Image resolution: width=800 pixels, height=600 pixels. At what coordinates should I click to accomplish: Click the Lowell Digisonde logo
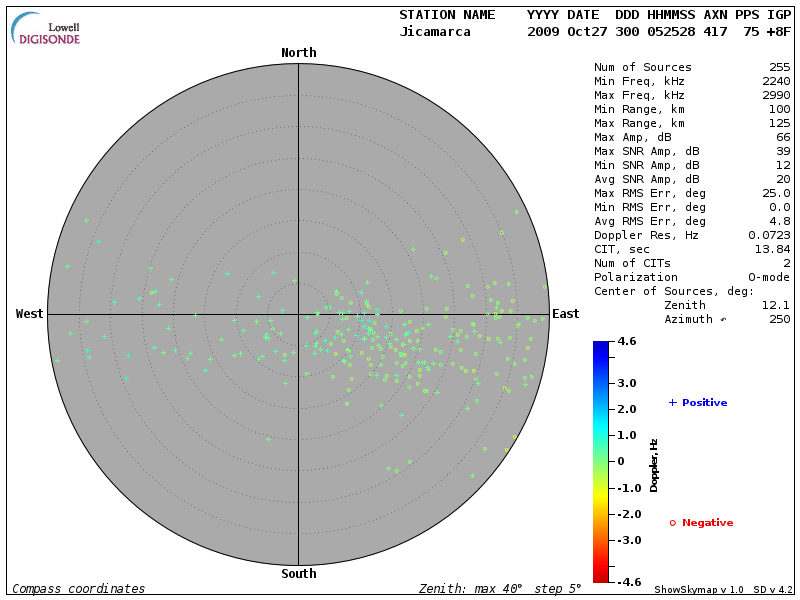pos(46,29)
